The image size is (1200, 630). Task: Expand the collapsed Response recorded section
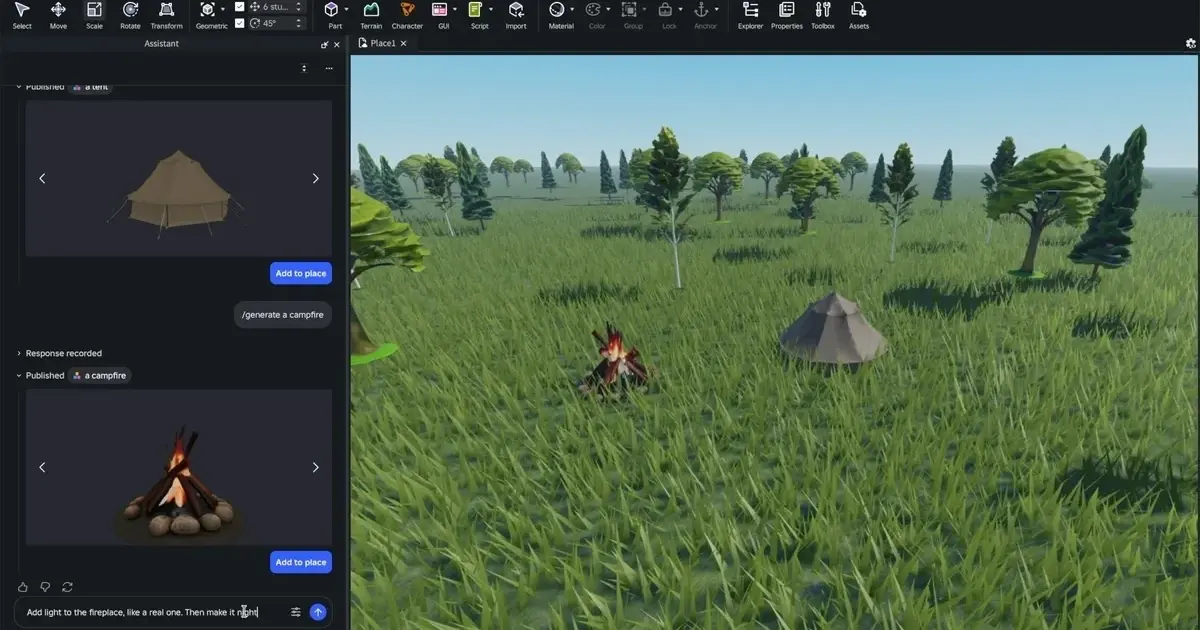(x=19, y=353)
